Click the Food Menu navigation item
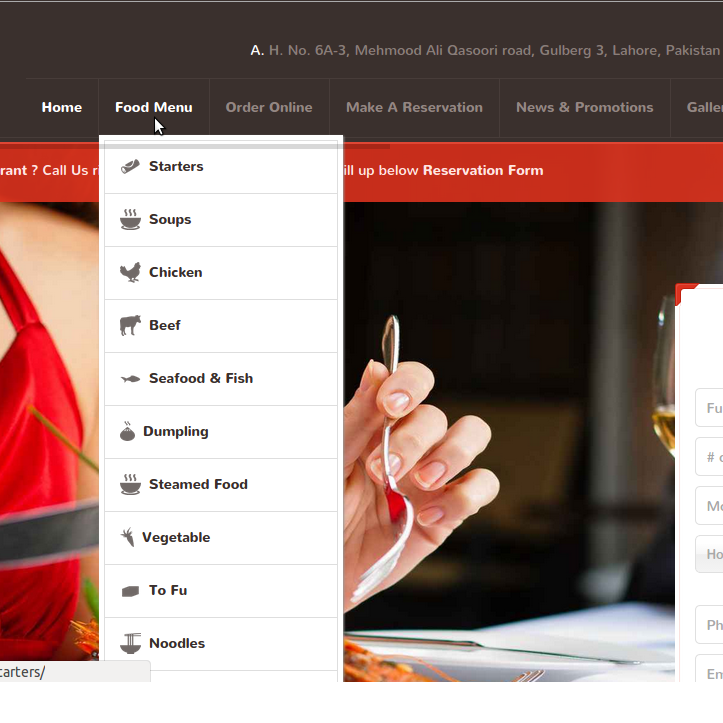This screenshot has width=723, height=723. (x=154, y=107)
